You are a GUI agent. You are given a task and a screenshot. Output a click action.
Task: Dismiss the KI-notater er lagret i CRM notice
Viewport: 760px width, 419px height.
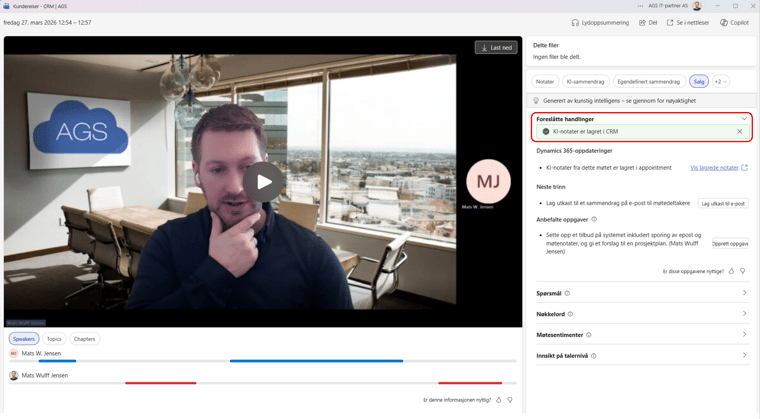(x=740, y=132)
